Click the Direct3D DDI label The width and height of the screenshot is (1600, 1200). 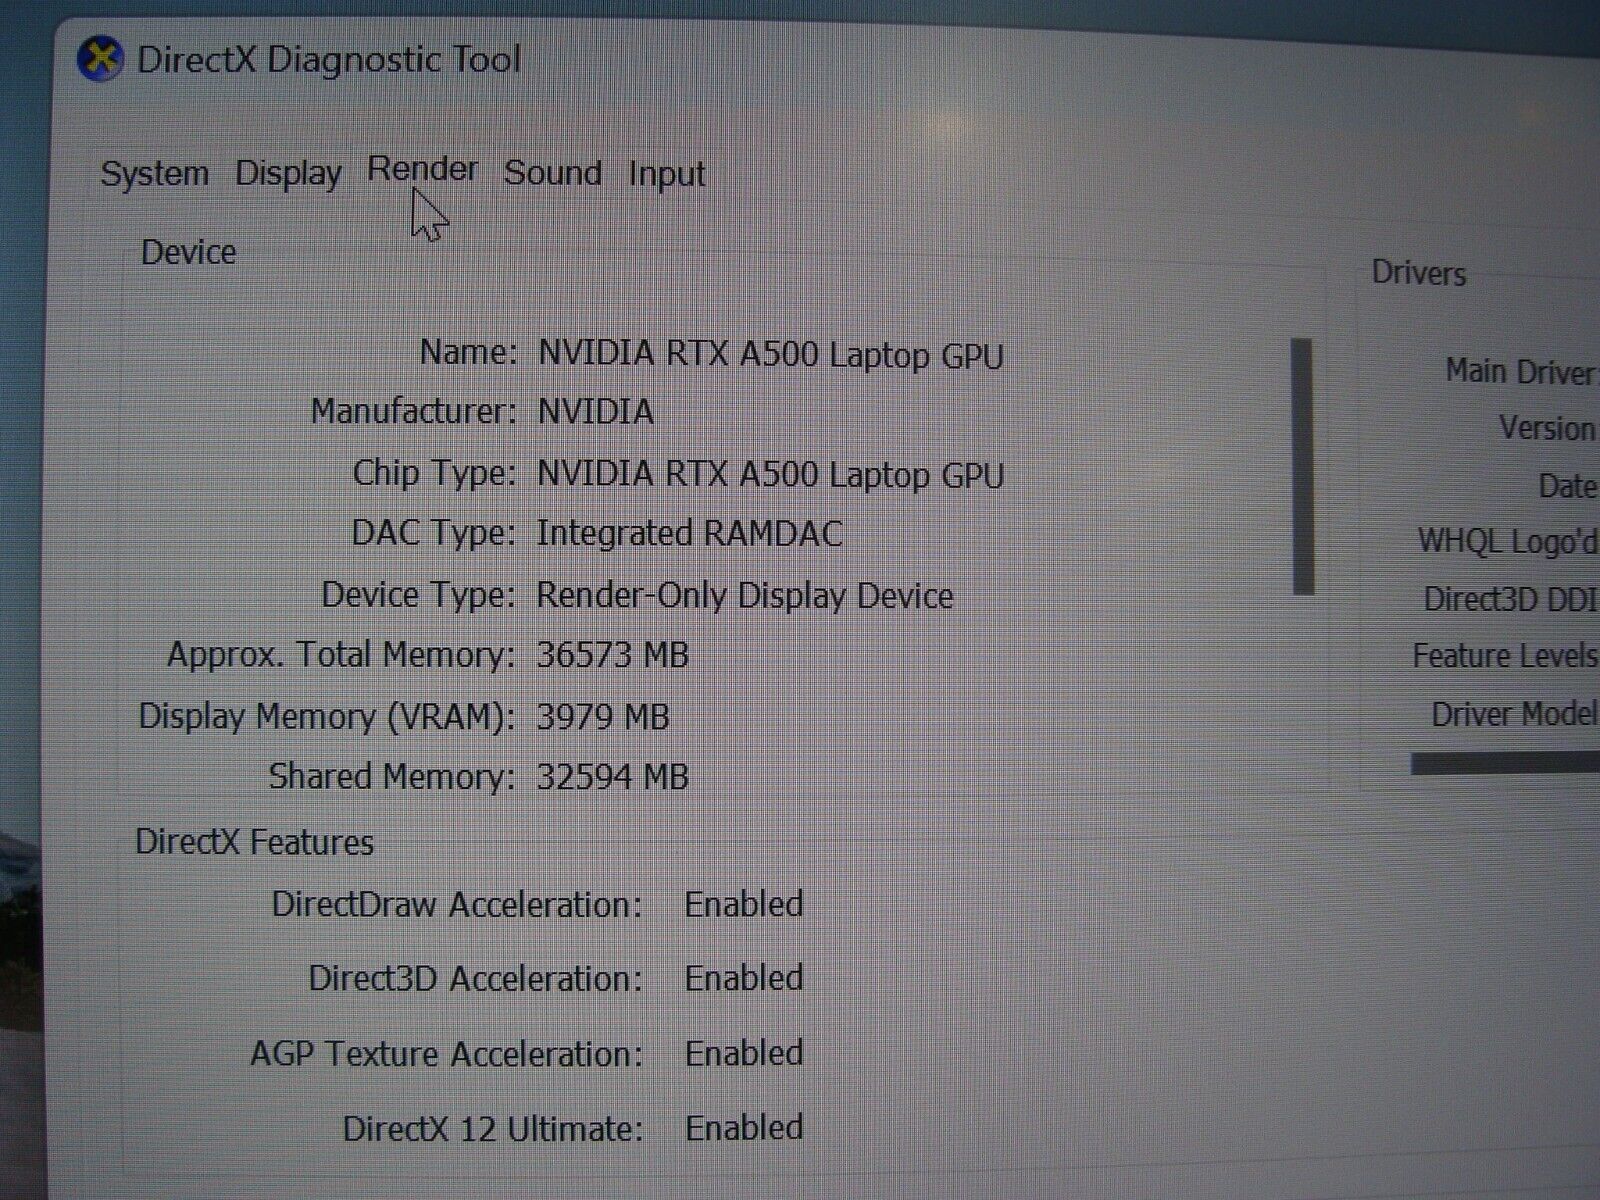[1511, 599]
